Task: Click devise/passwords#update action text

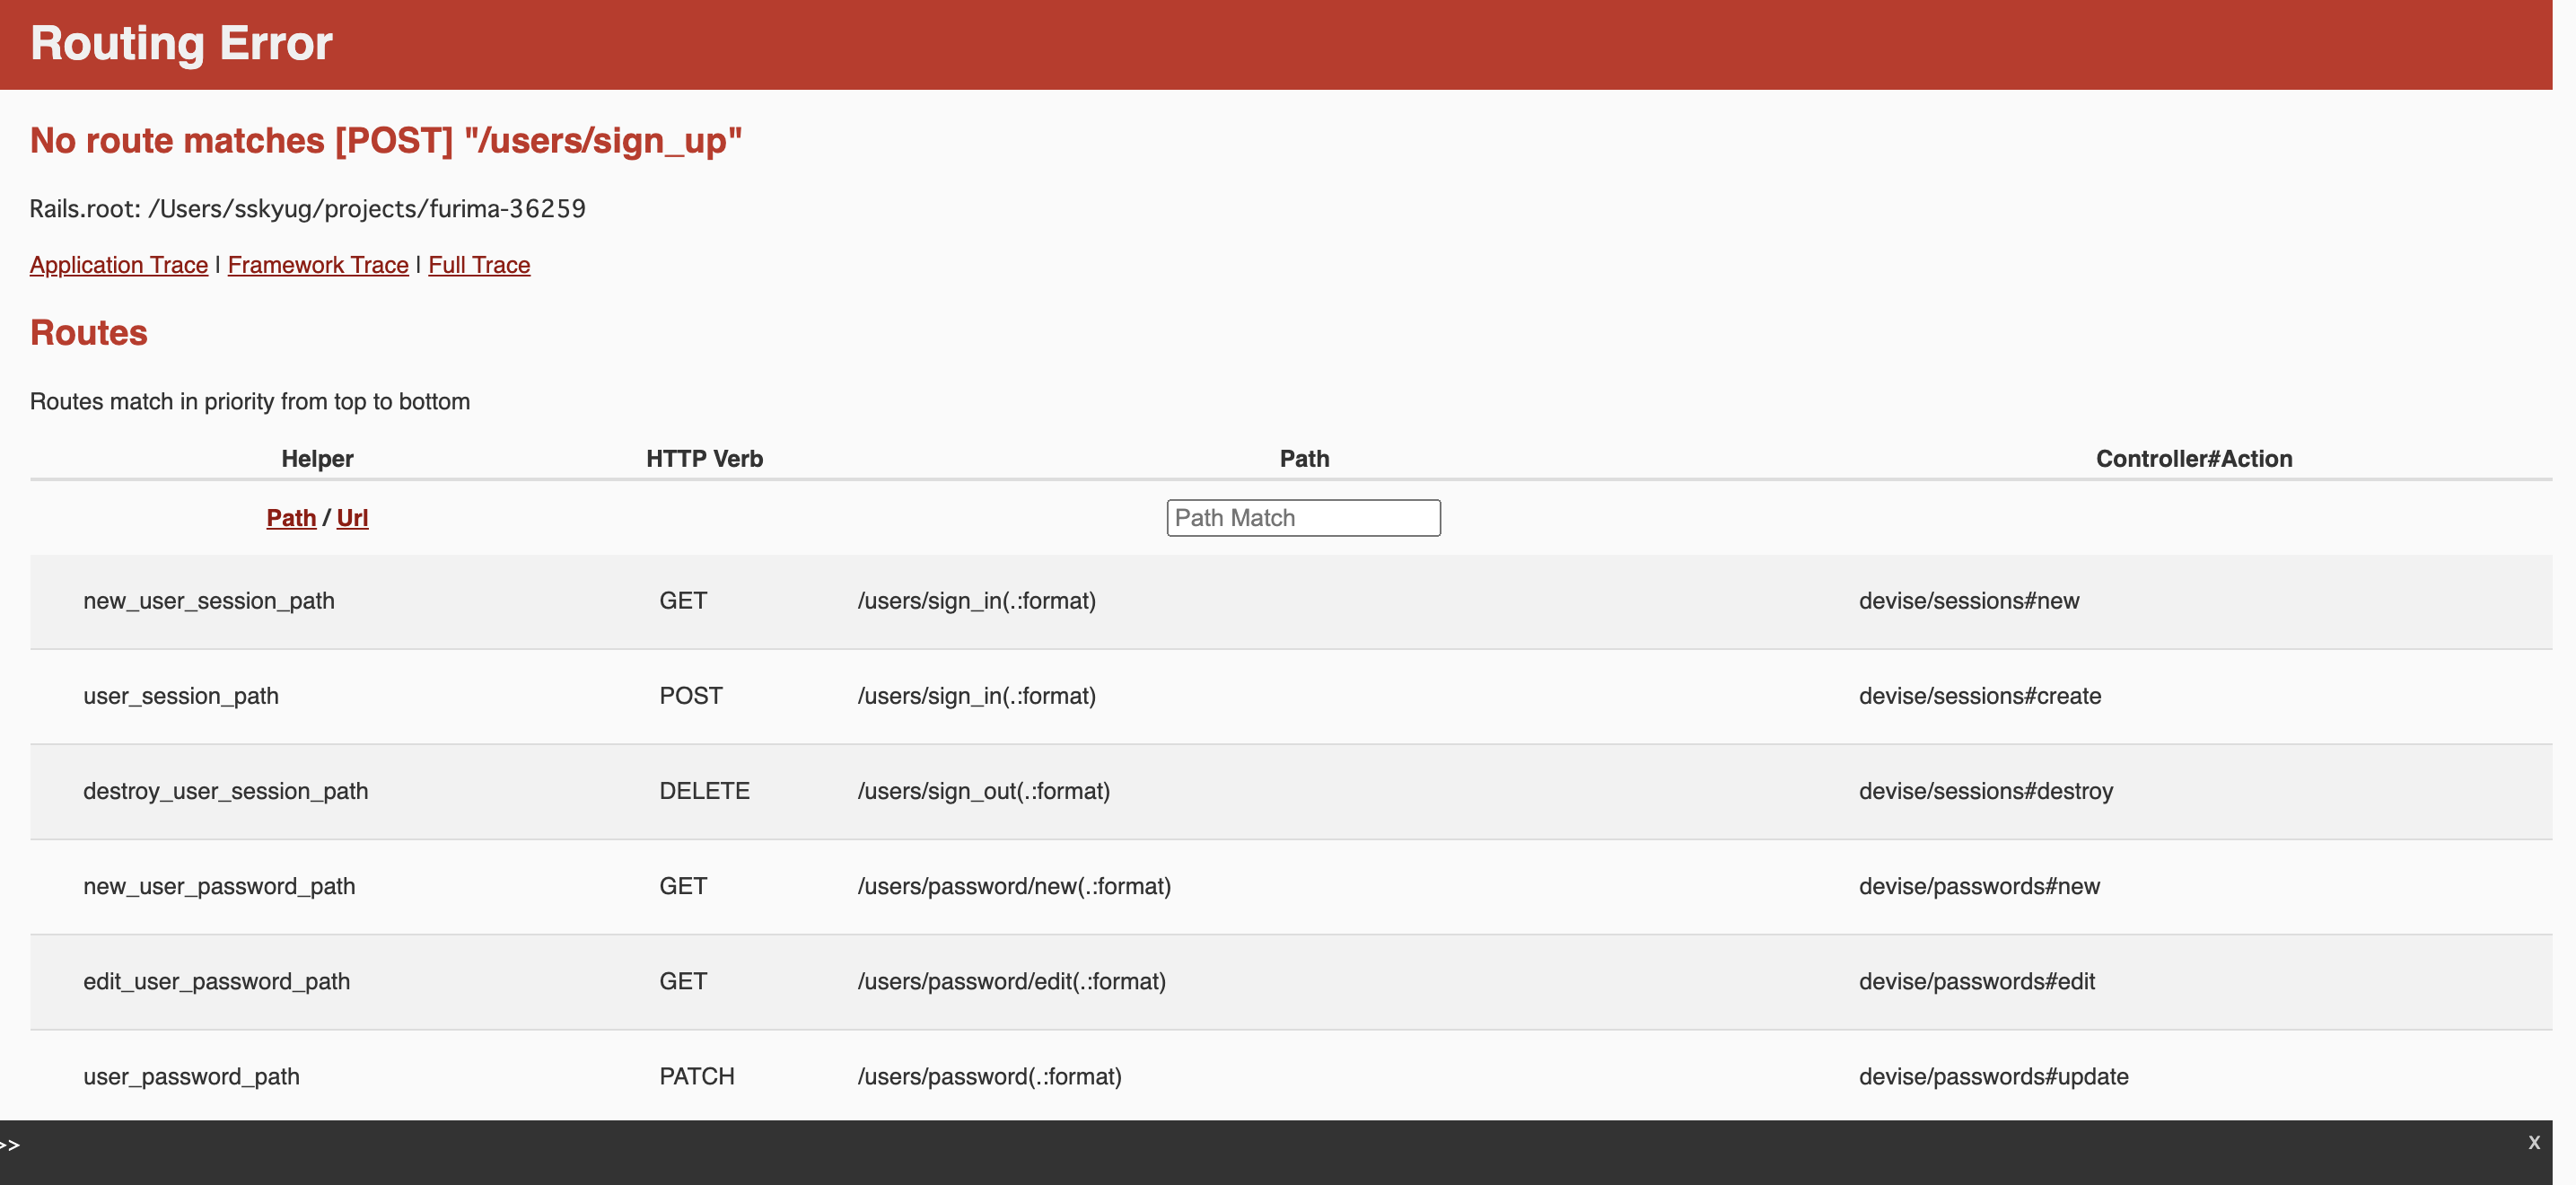Action: (1993, 1076)
